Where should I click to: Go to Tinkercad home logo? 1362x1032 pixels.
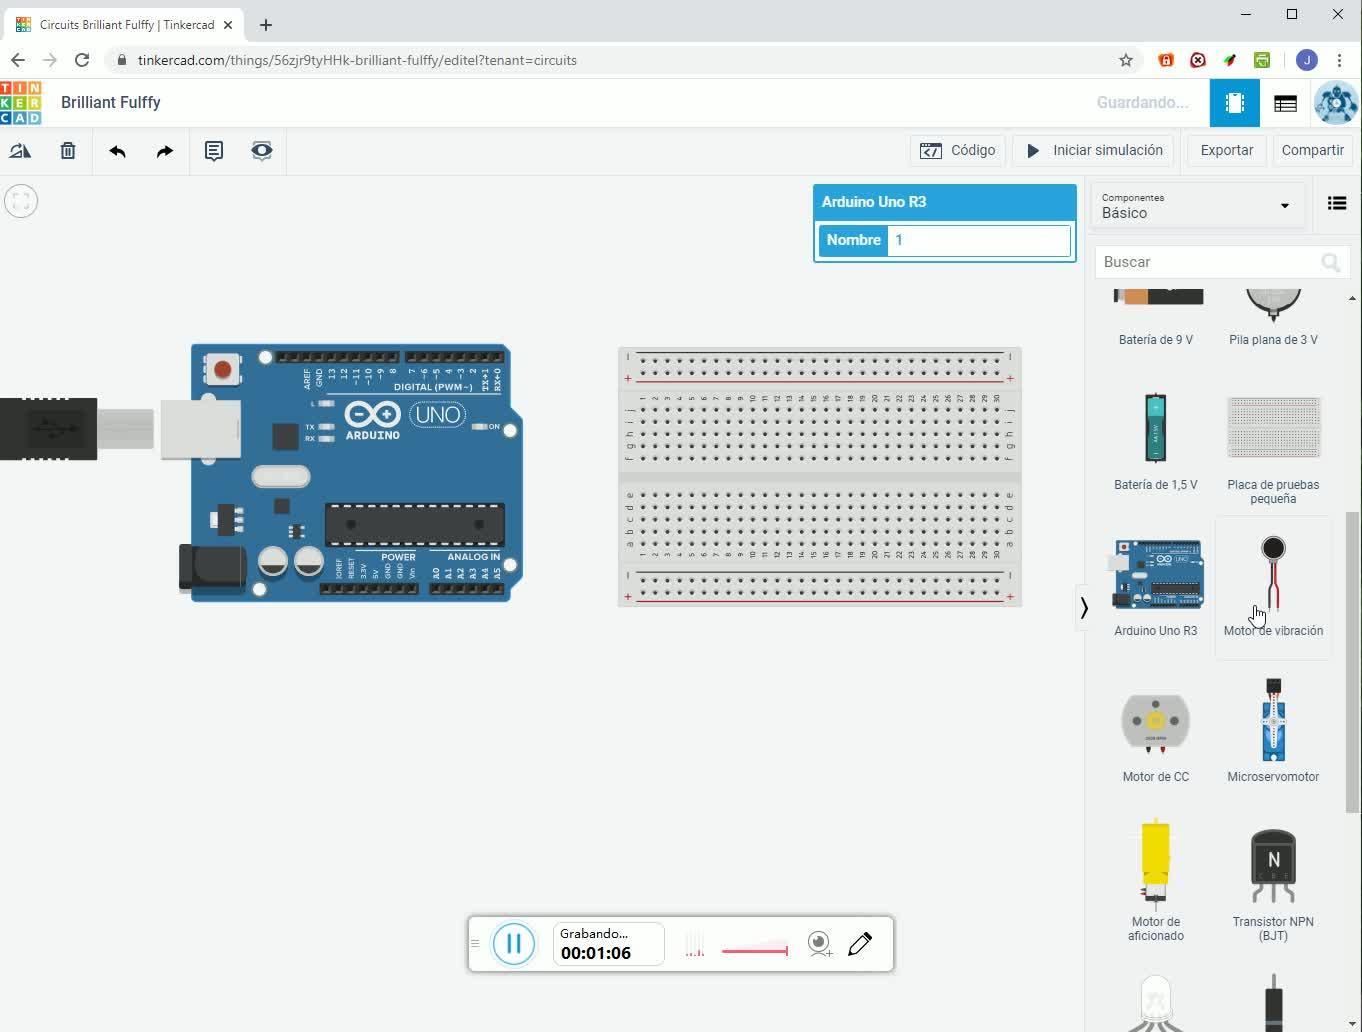click(x=21, y=103)
